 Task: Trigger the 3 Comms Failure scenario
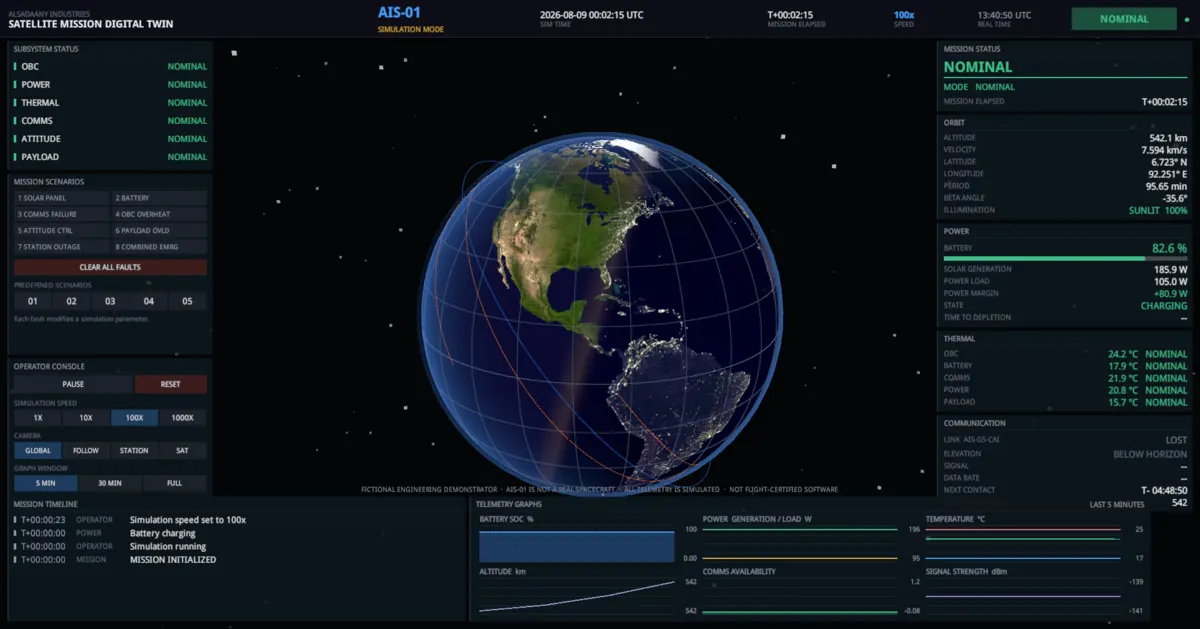point(61,214)
